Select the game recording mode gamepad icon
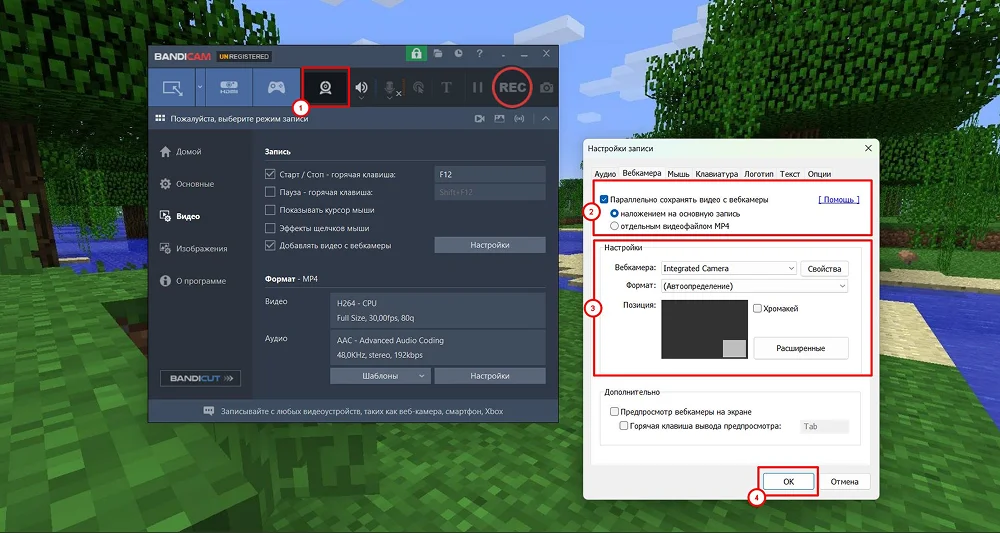This screenshot has height=533, width=1000. click(276, 87)
